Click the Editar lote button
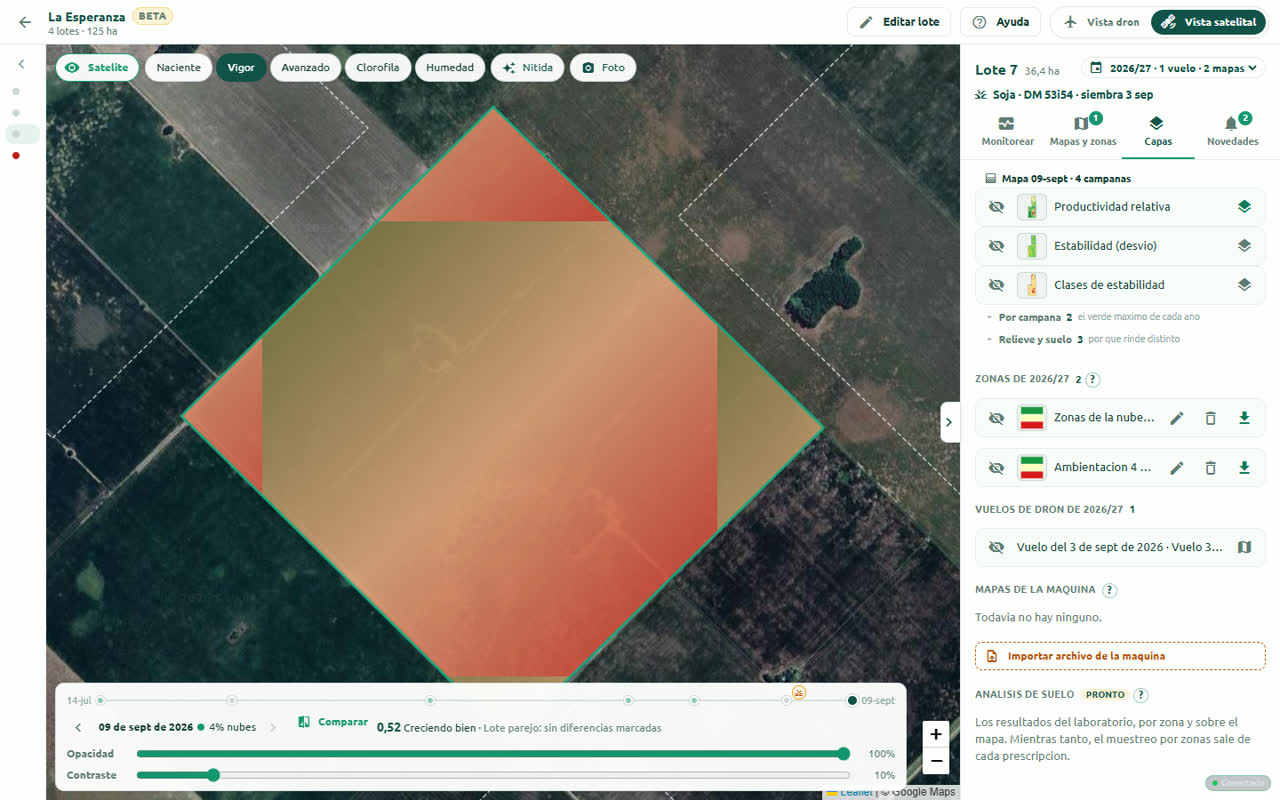The image size is (1280, 800). click(899, 22)
